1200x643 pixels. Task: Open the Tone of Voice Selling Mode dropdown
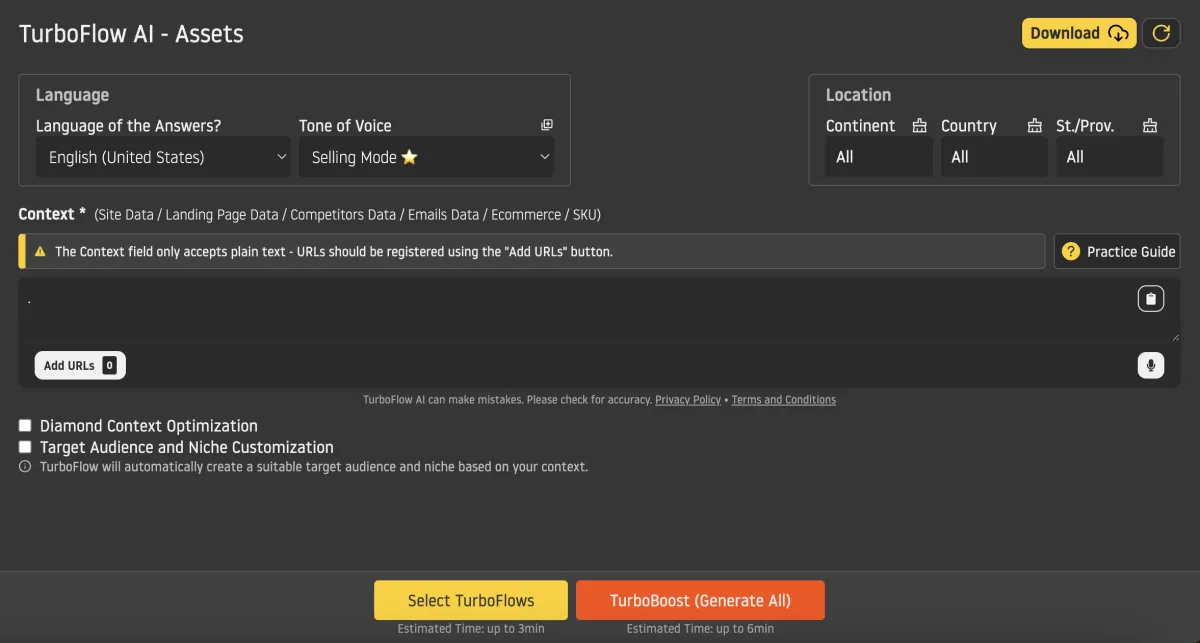pyautogui.click(x=426, y=157)
